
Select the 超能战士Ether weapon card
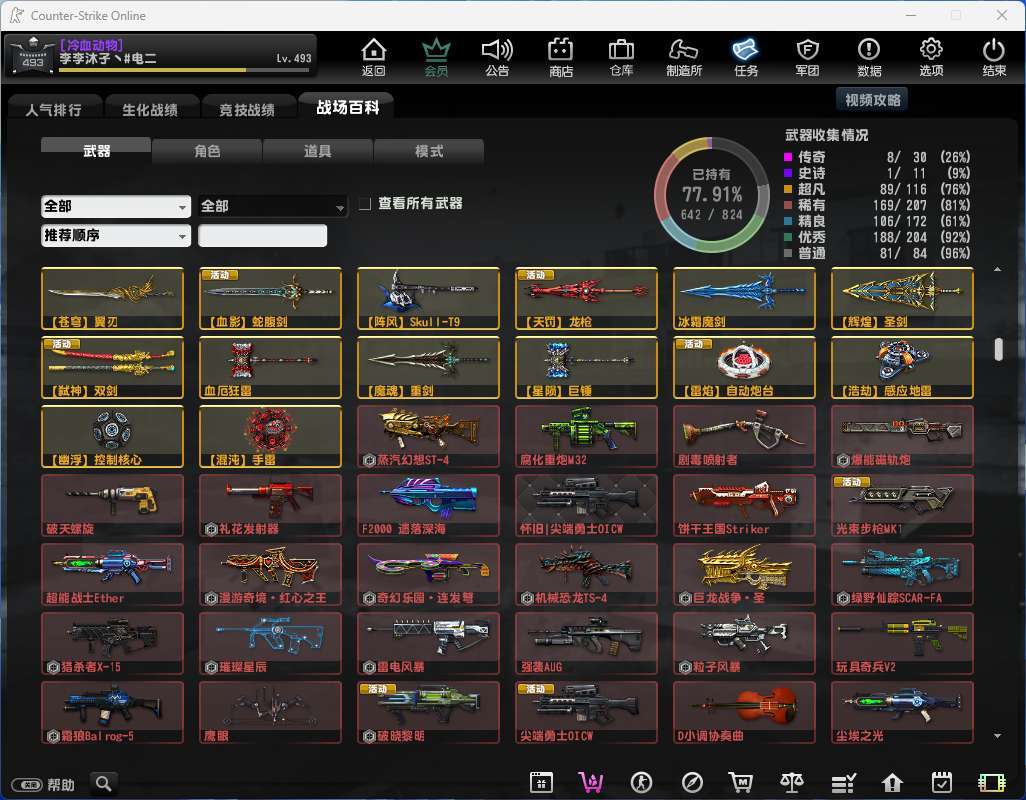(113, 574)
